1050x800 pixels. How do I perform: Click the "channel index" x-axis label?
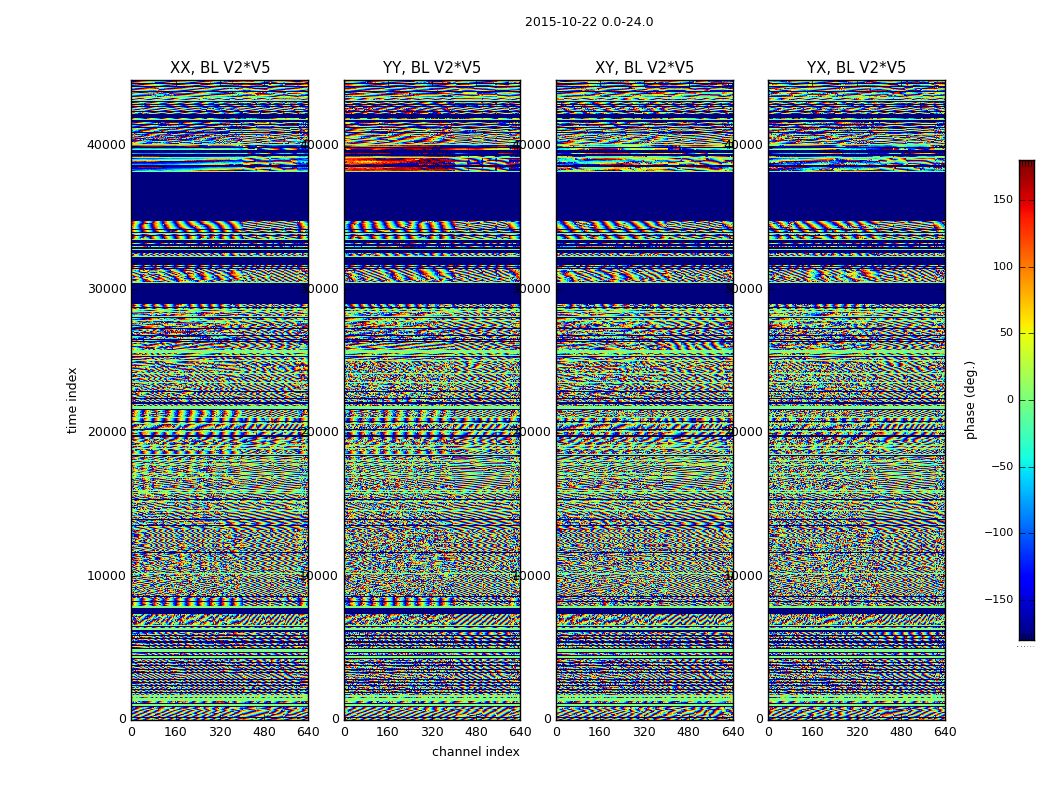click(x=475, y=752)
